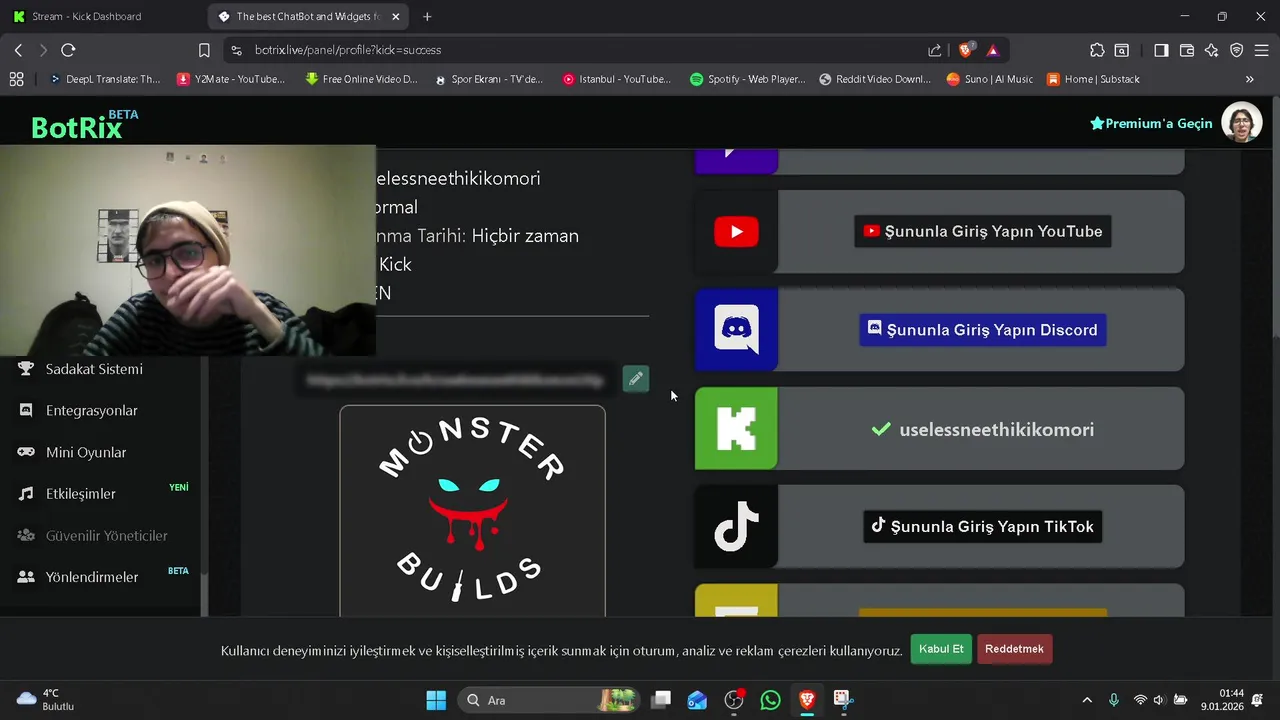Open the Brave hamburger menu
The width and height of the screenshot is (1280, 720).
coord(1261,50)
